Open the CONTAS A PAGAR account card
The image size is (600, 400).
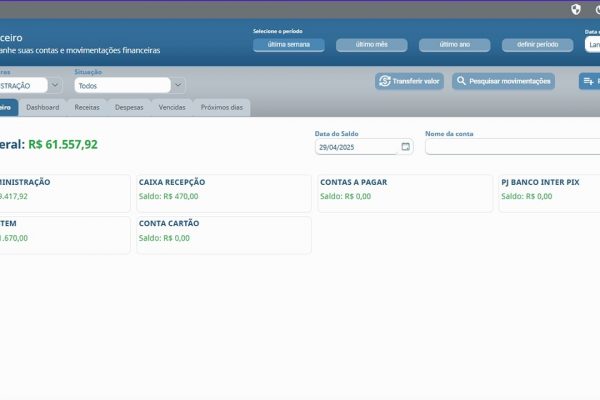(x=405, y=193)
